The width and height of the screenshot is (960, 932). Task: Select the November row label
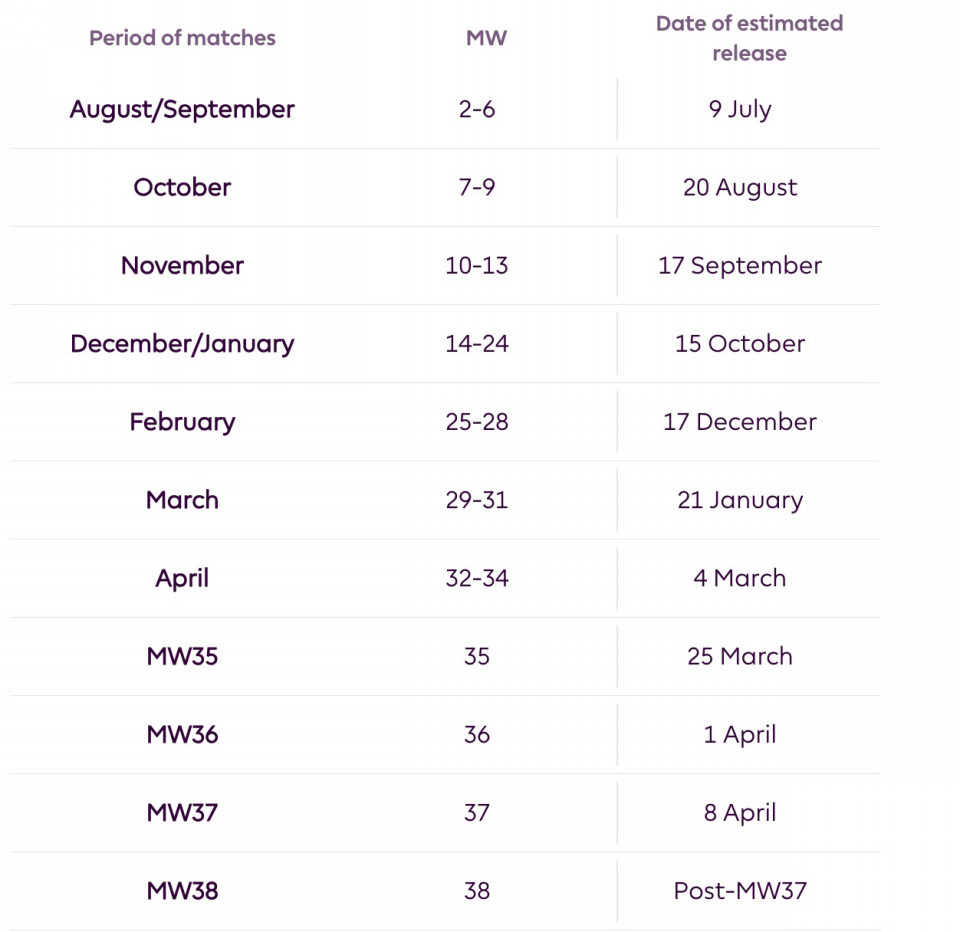click(182, 265)
